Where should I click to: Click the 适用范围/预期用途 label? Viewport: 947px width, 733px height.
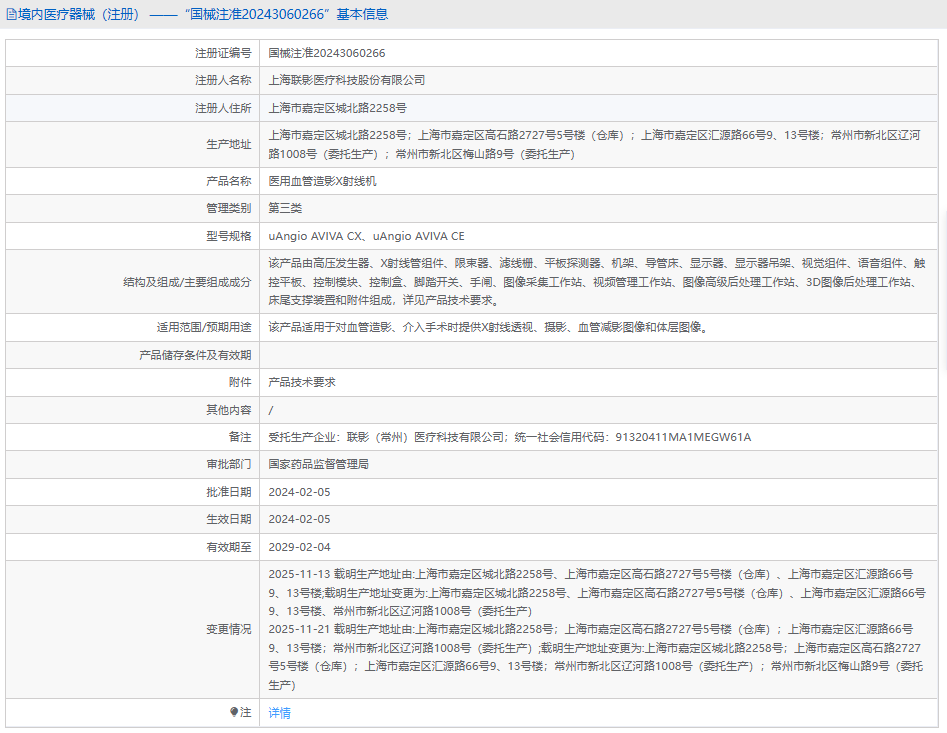(x=204, y=327)
